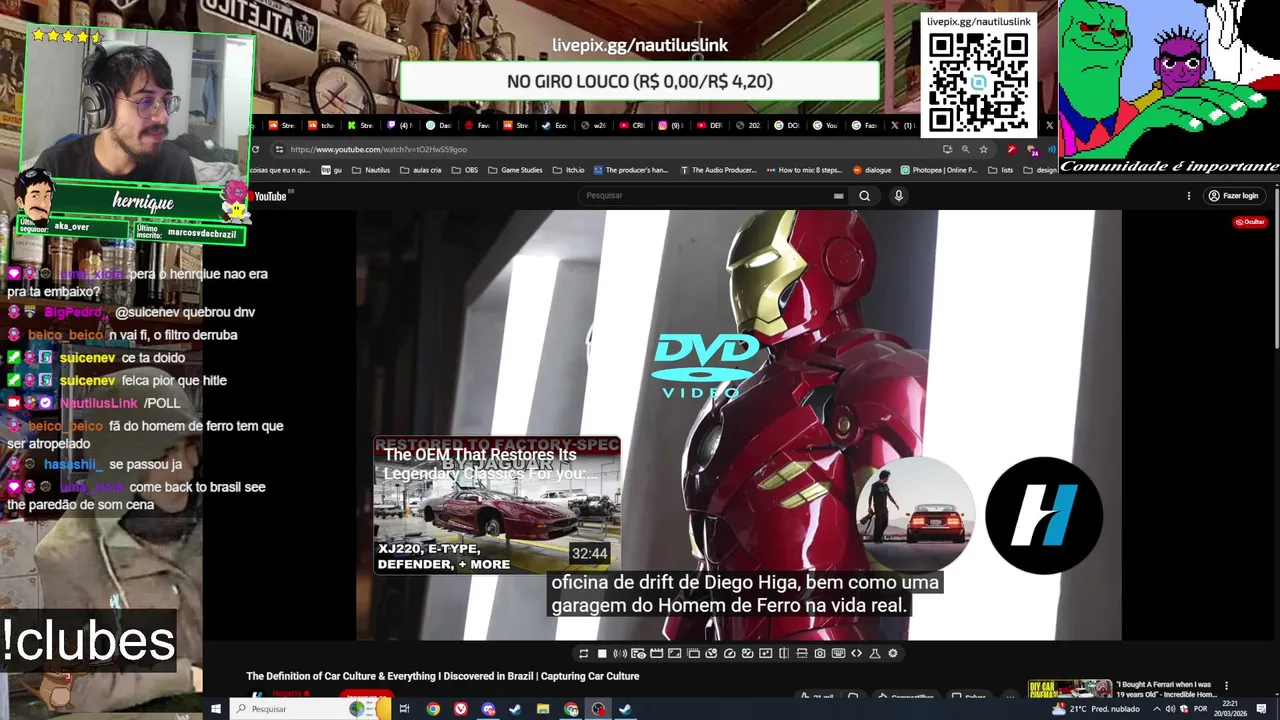Open the OBS bookmarks folder
The width and height of the screenshot is (1280, 720).
pos(464,170)
